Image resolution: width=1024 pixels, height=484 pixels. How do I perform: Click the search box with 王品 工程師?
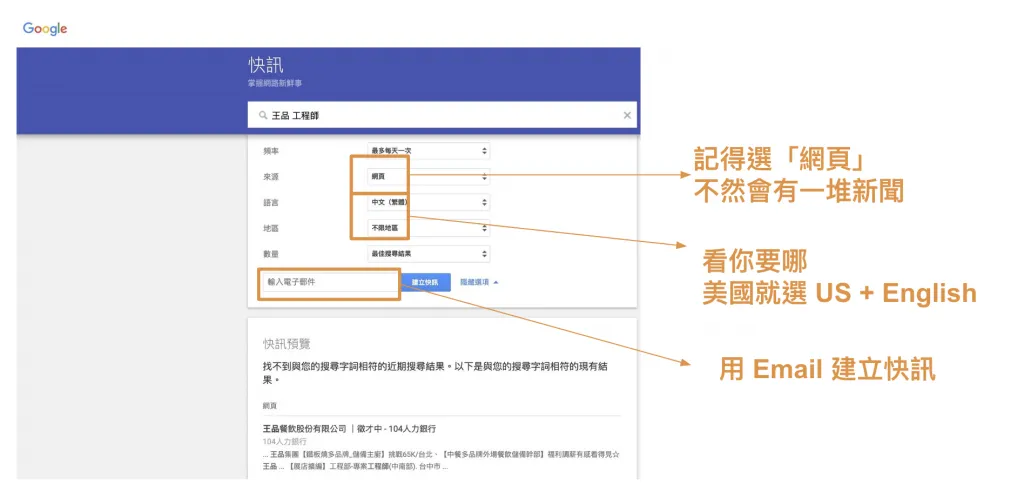pos(442,115)
